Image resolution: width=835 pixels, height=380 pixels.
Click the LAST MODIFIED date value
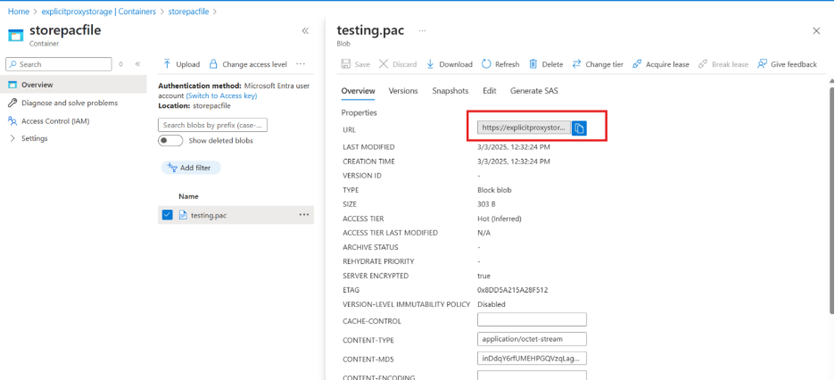[x=513, y=147]
